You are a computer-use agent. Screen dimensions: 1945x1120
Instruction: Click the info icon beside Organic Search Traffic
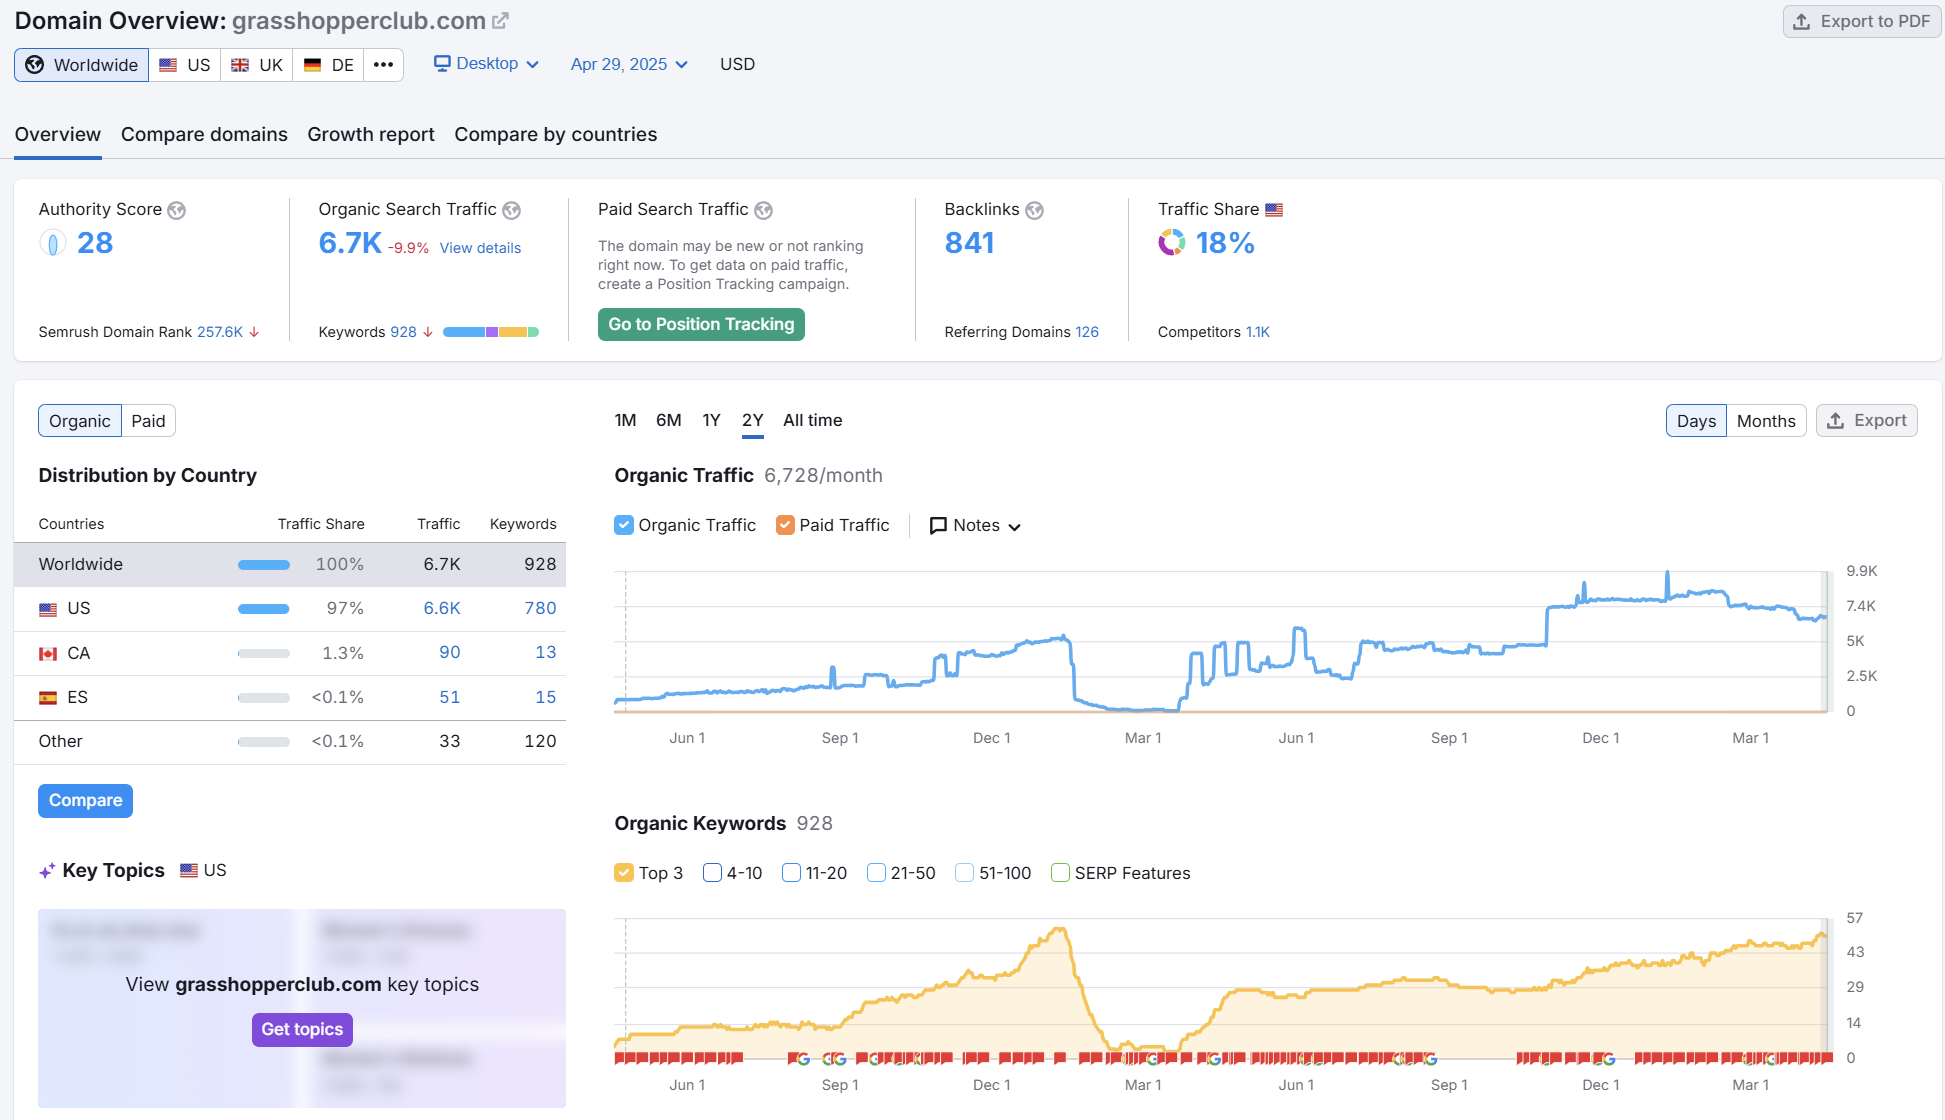512,210
